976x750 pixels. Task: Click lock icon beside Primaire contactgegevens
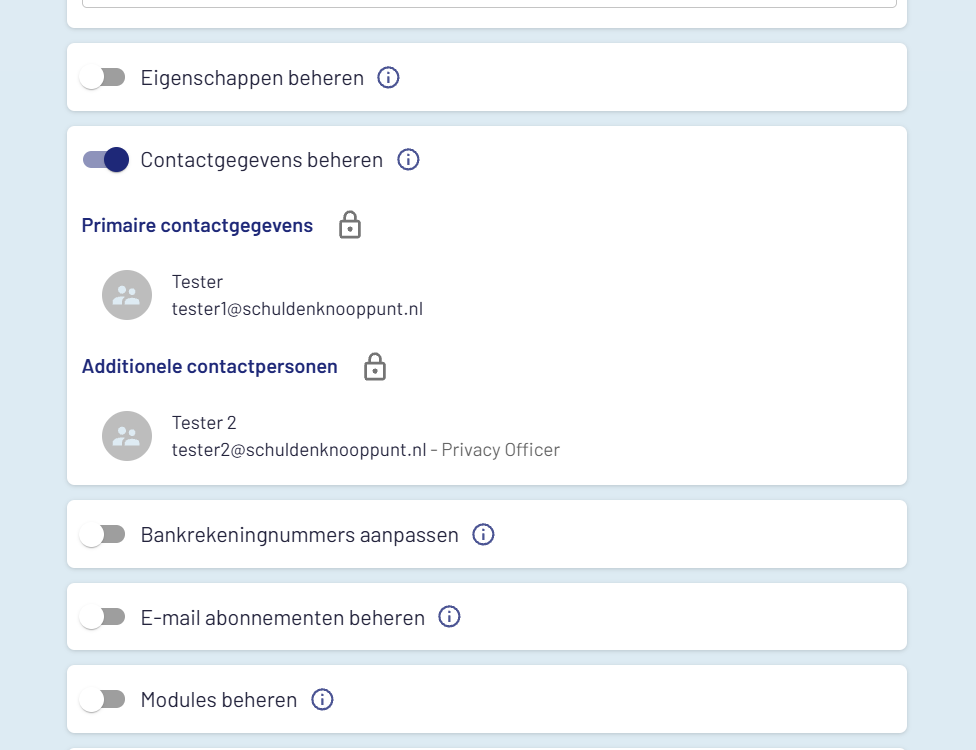click(349, 225)
